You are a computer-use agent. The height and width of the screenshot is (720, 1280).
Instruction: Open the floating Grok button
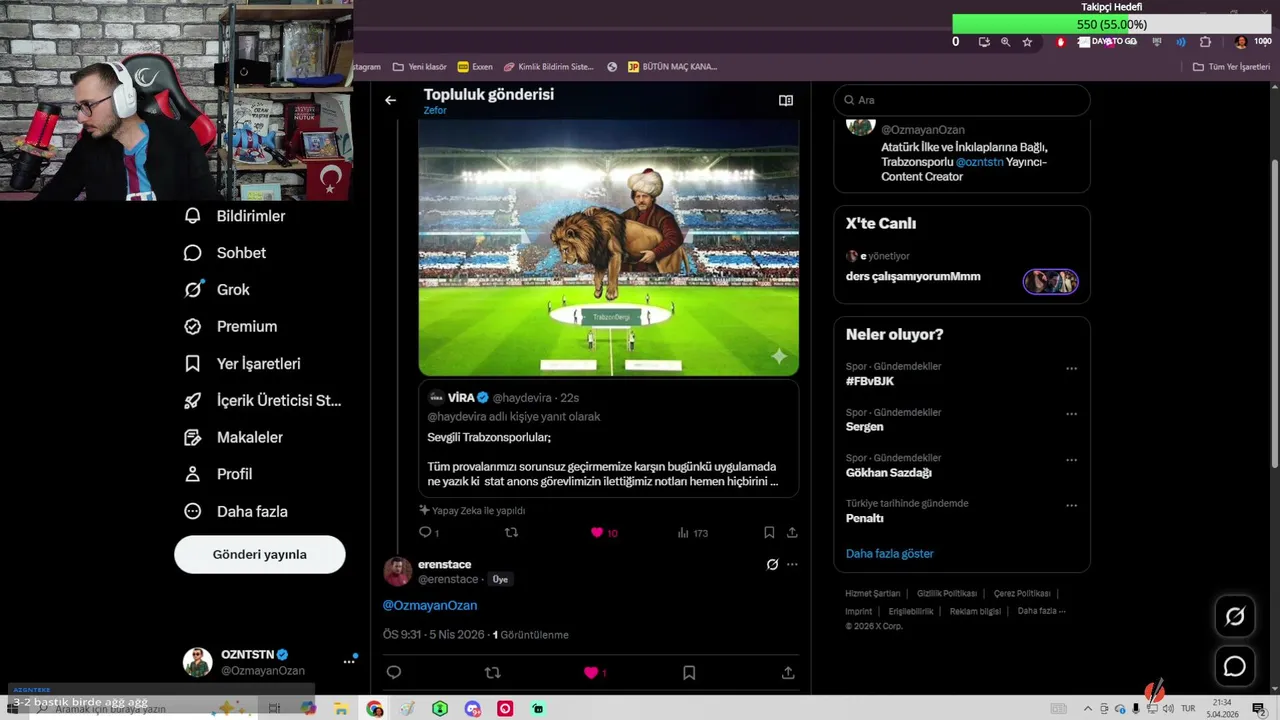point(1235,617)
